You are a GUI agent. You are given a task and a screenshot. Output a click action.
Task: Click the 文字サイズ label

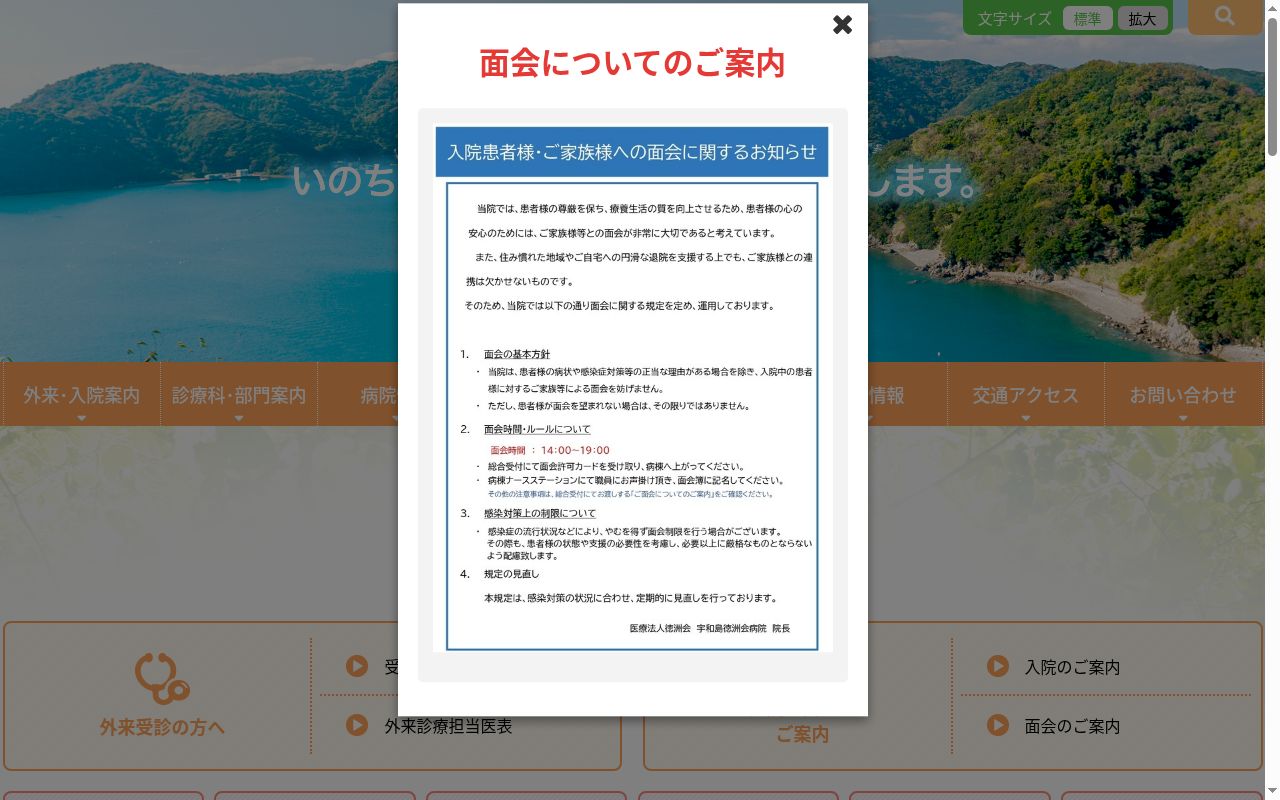click(1014, 19)
